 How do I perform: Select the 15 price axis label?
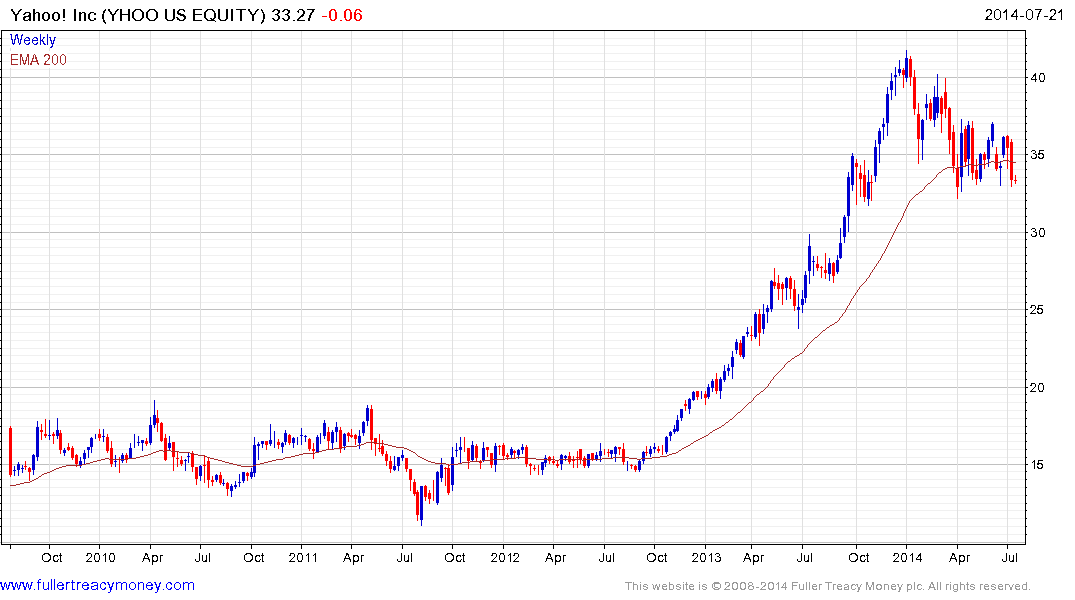(1038, 465)
